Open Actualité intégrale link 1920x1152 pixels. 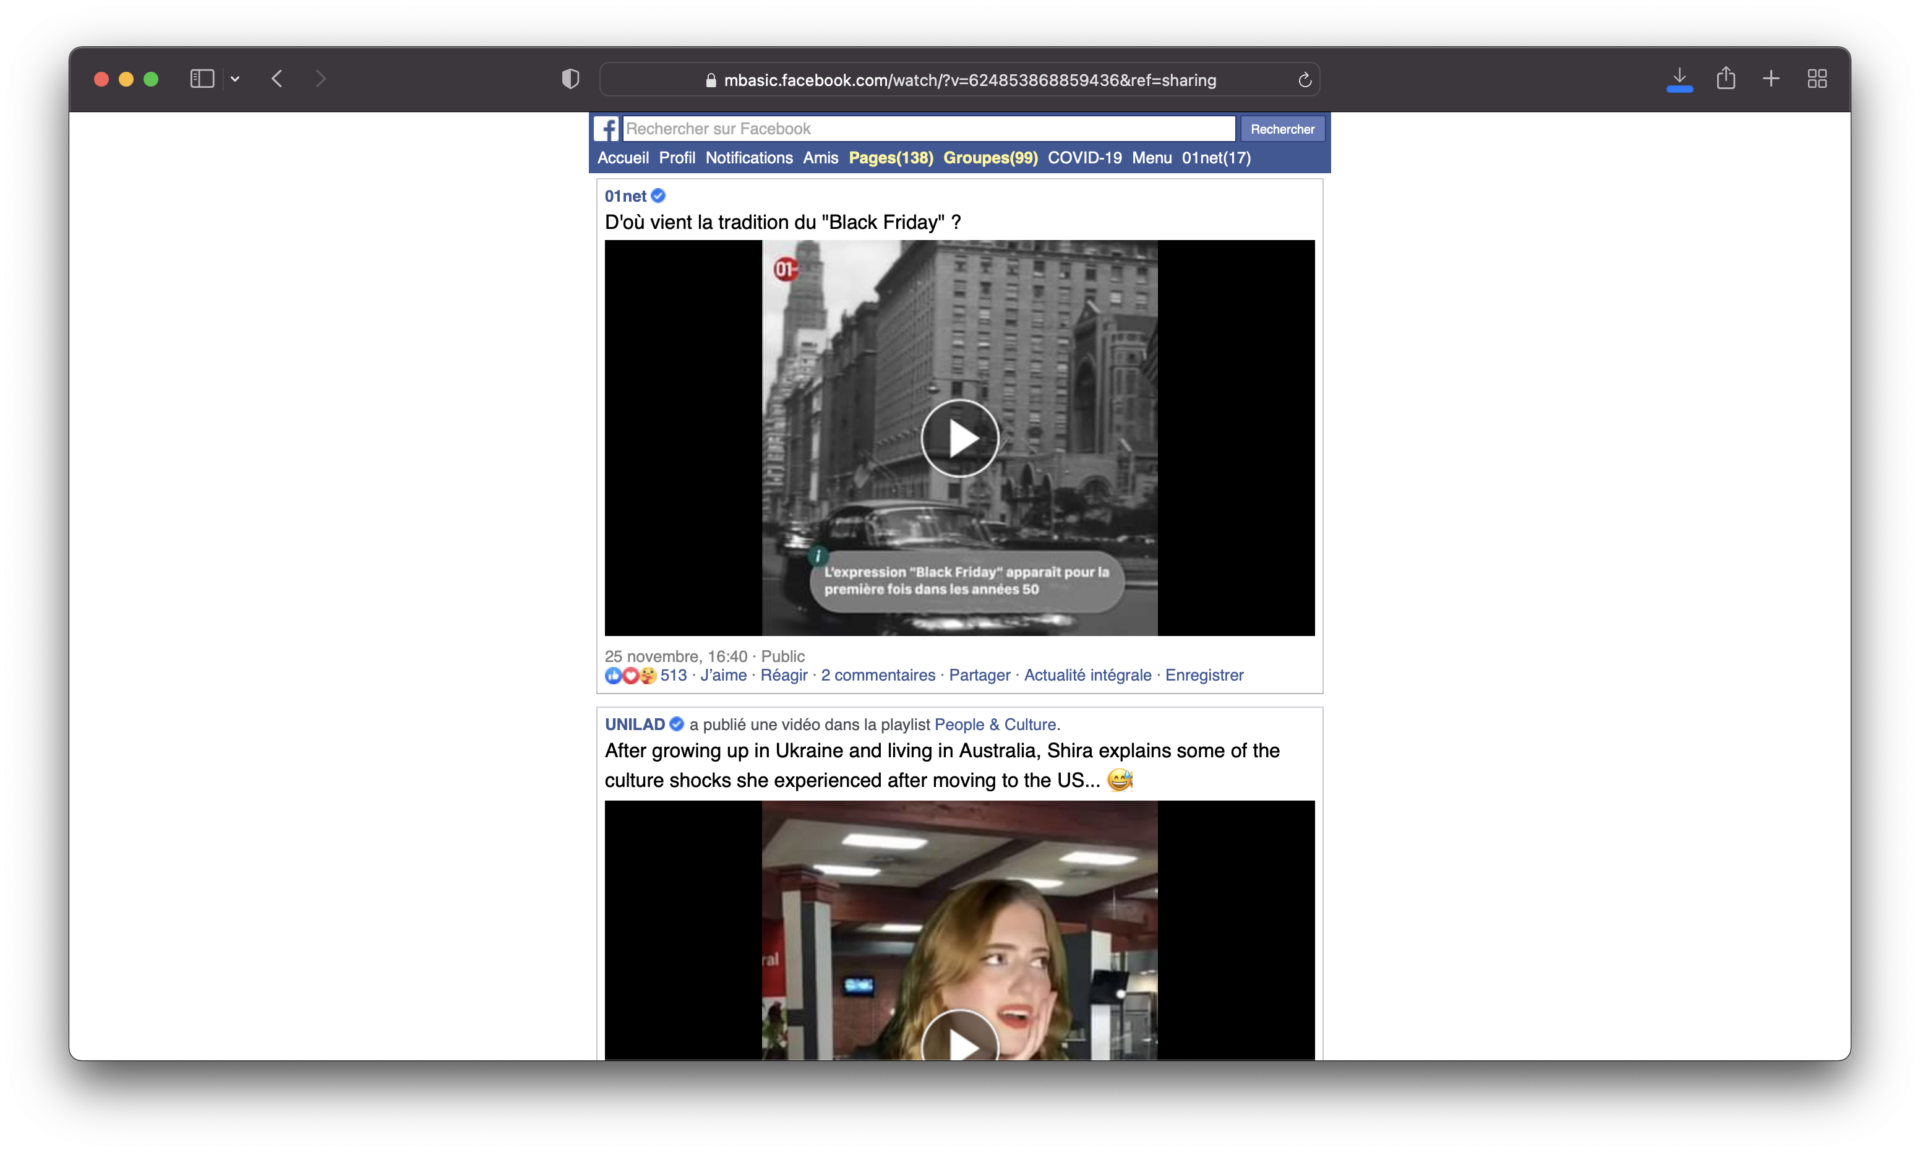[1088, 675]
